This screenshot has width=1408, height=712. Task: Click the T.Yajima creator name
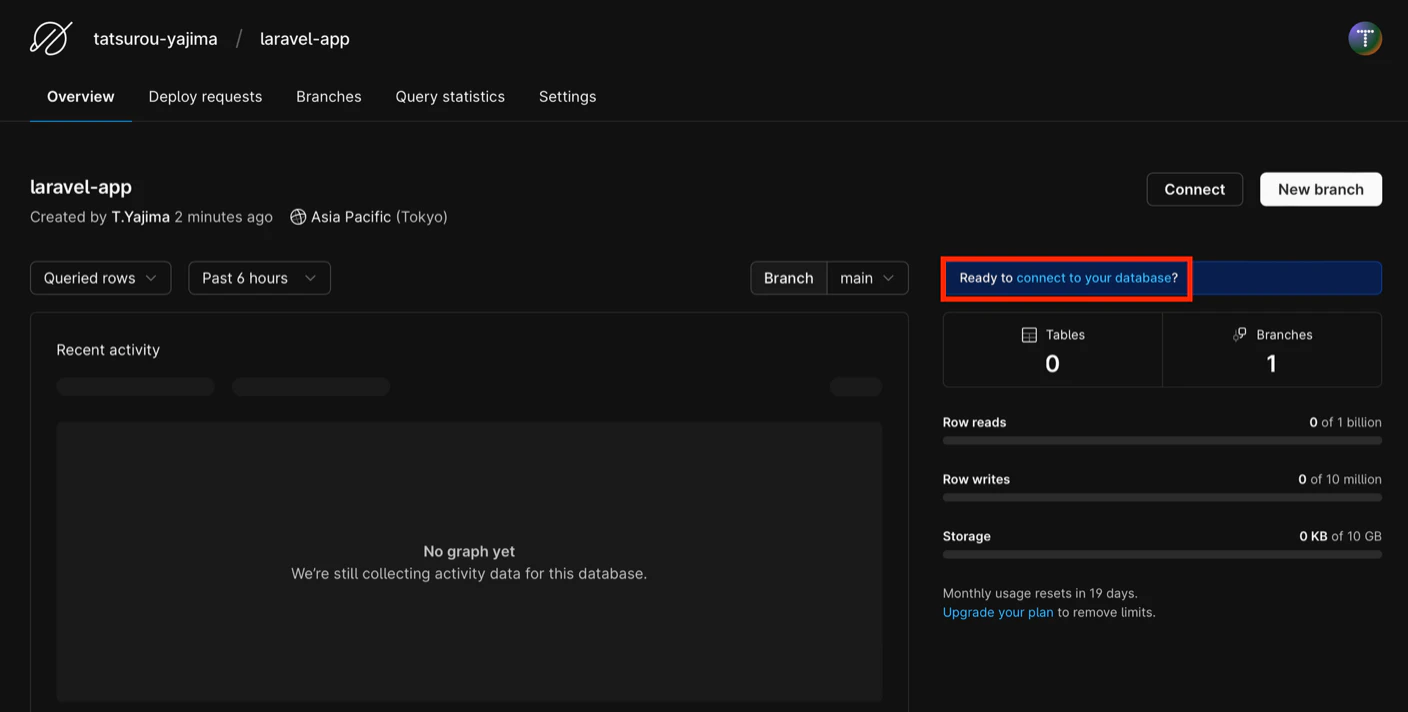point(140,217)
